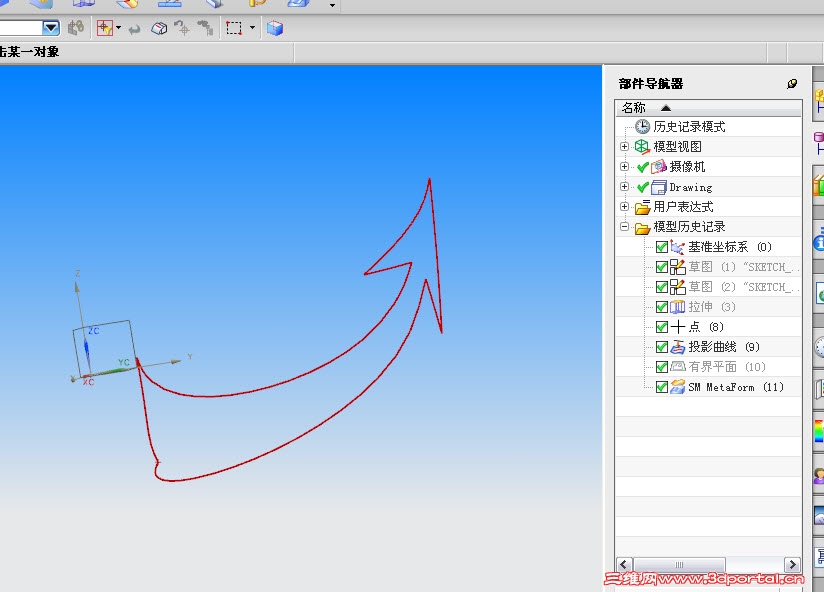Expand the Drawing node
Image resolution: width=824 pixels, height=592 pixels.
point(624,186)
